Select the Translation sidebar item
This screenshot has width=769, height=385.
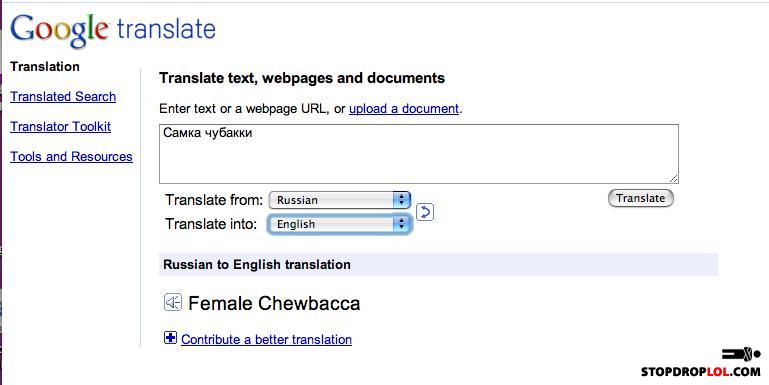[45, 66]
